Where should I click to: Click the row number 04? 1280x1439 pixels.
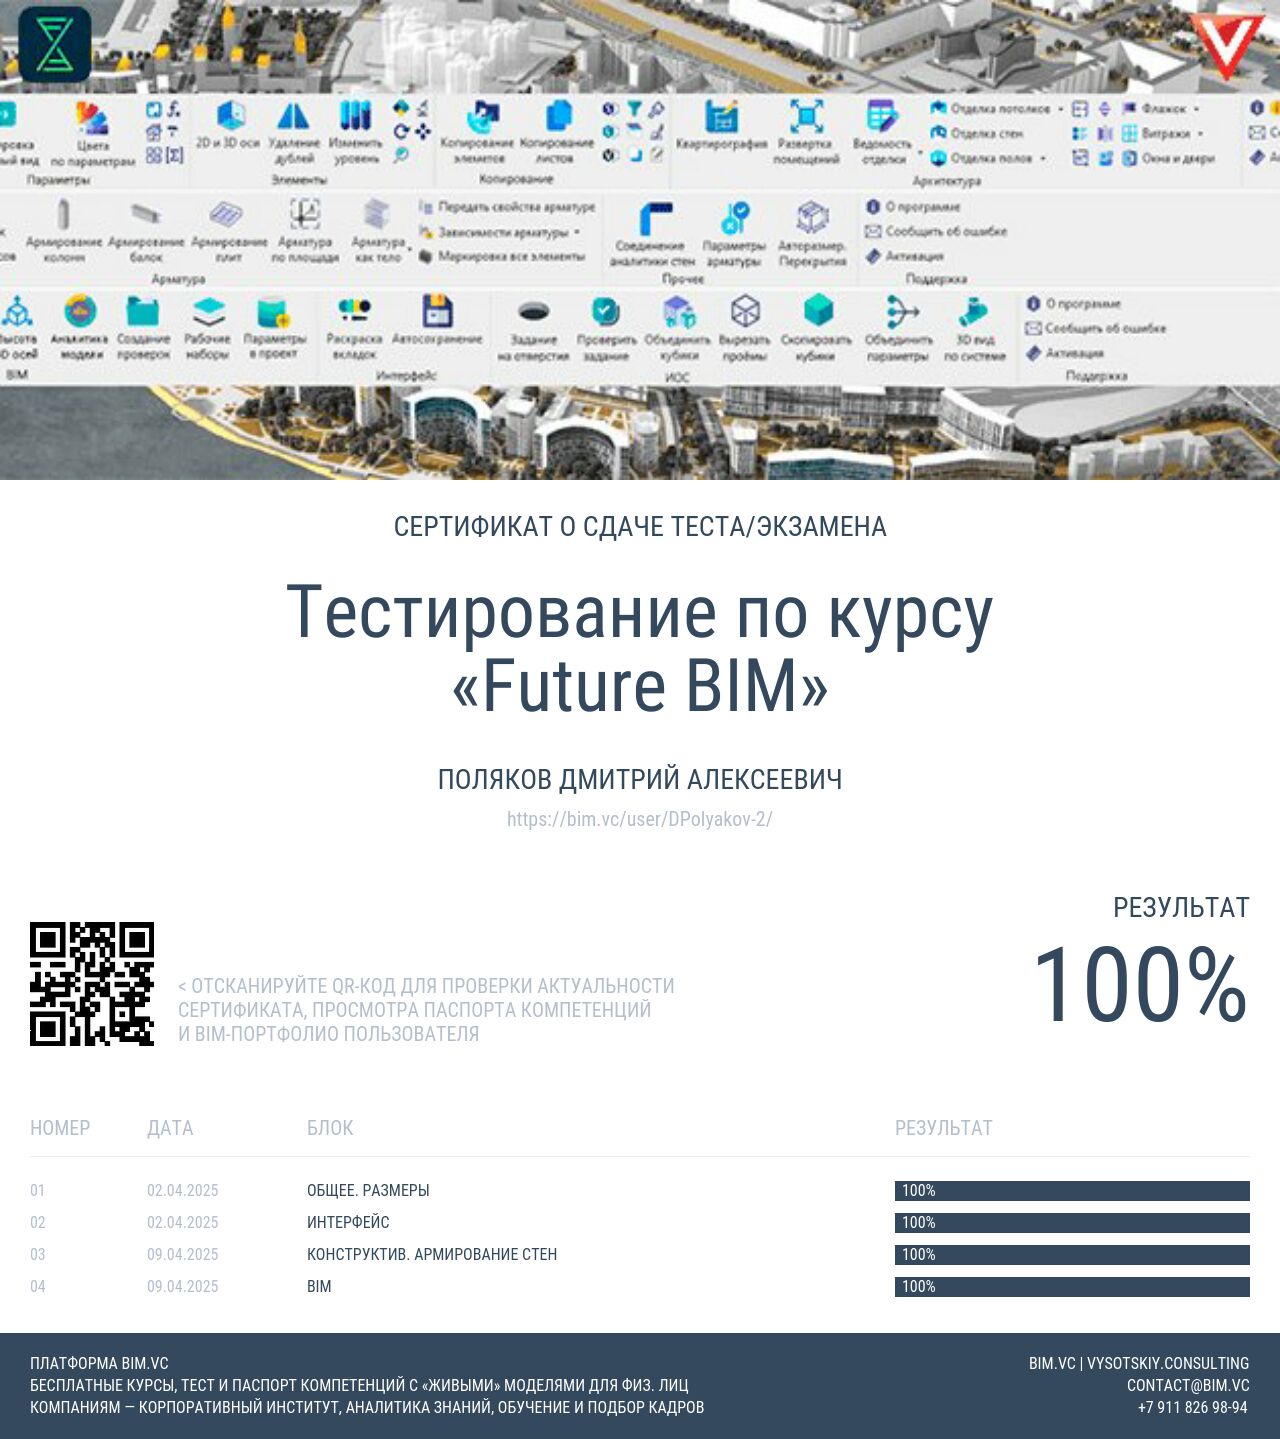point(38,1286)
